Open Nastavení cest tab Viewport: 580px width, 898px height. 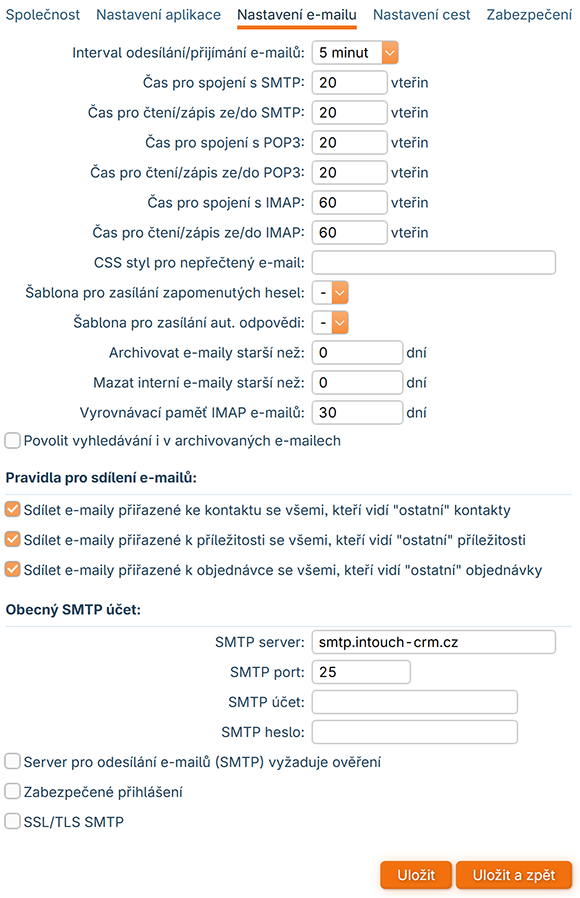[x=421, y=15]
